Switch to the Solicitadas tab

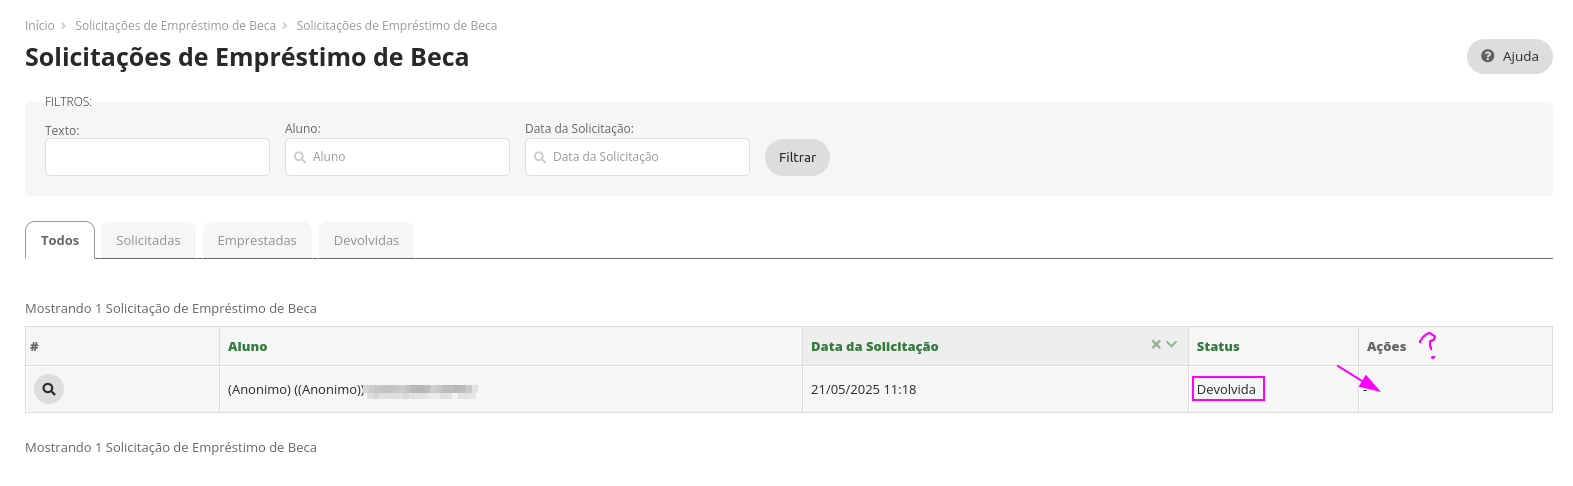tap(148, 240)
